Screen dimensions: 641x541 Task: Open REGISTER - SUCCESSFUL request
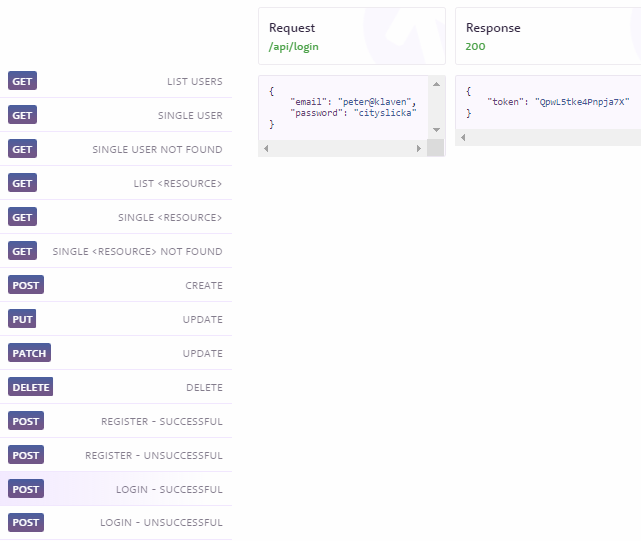(x=116, y=420)
